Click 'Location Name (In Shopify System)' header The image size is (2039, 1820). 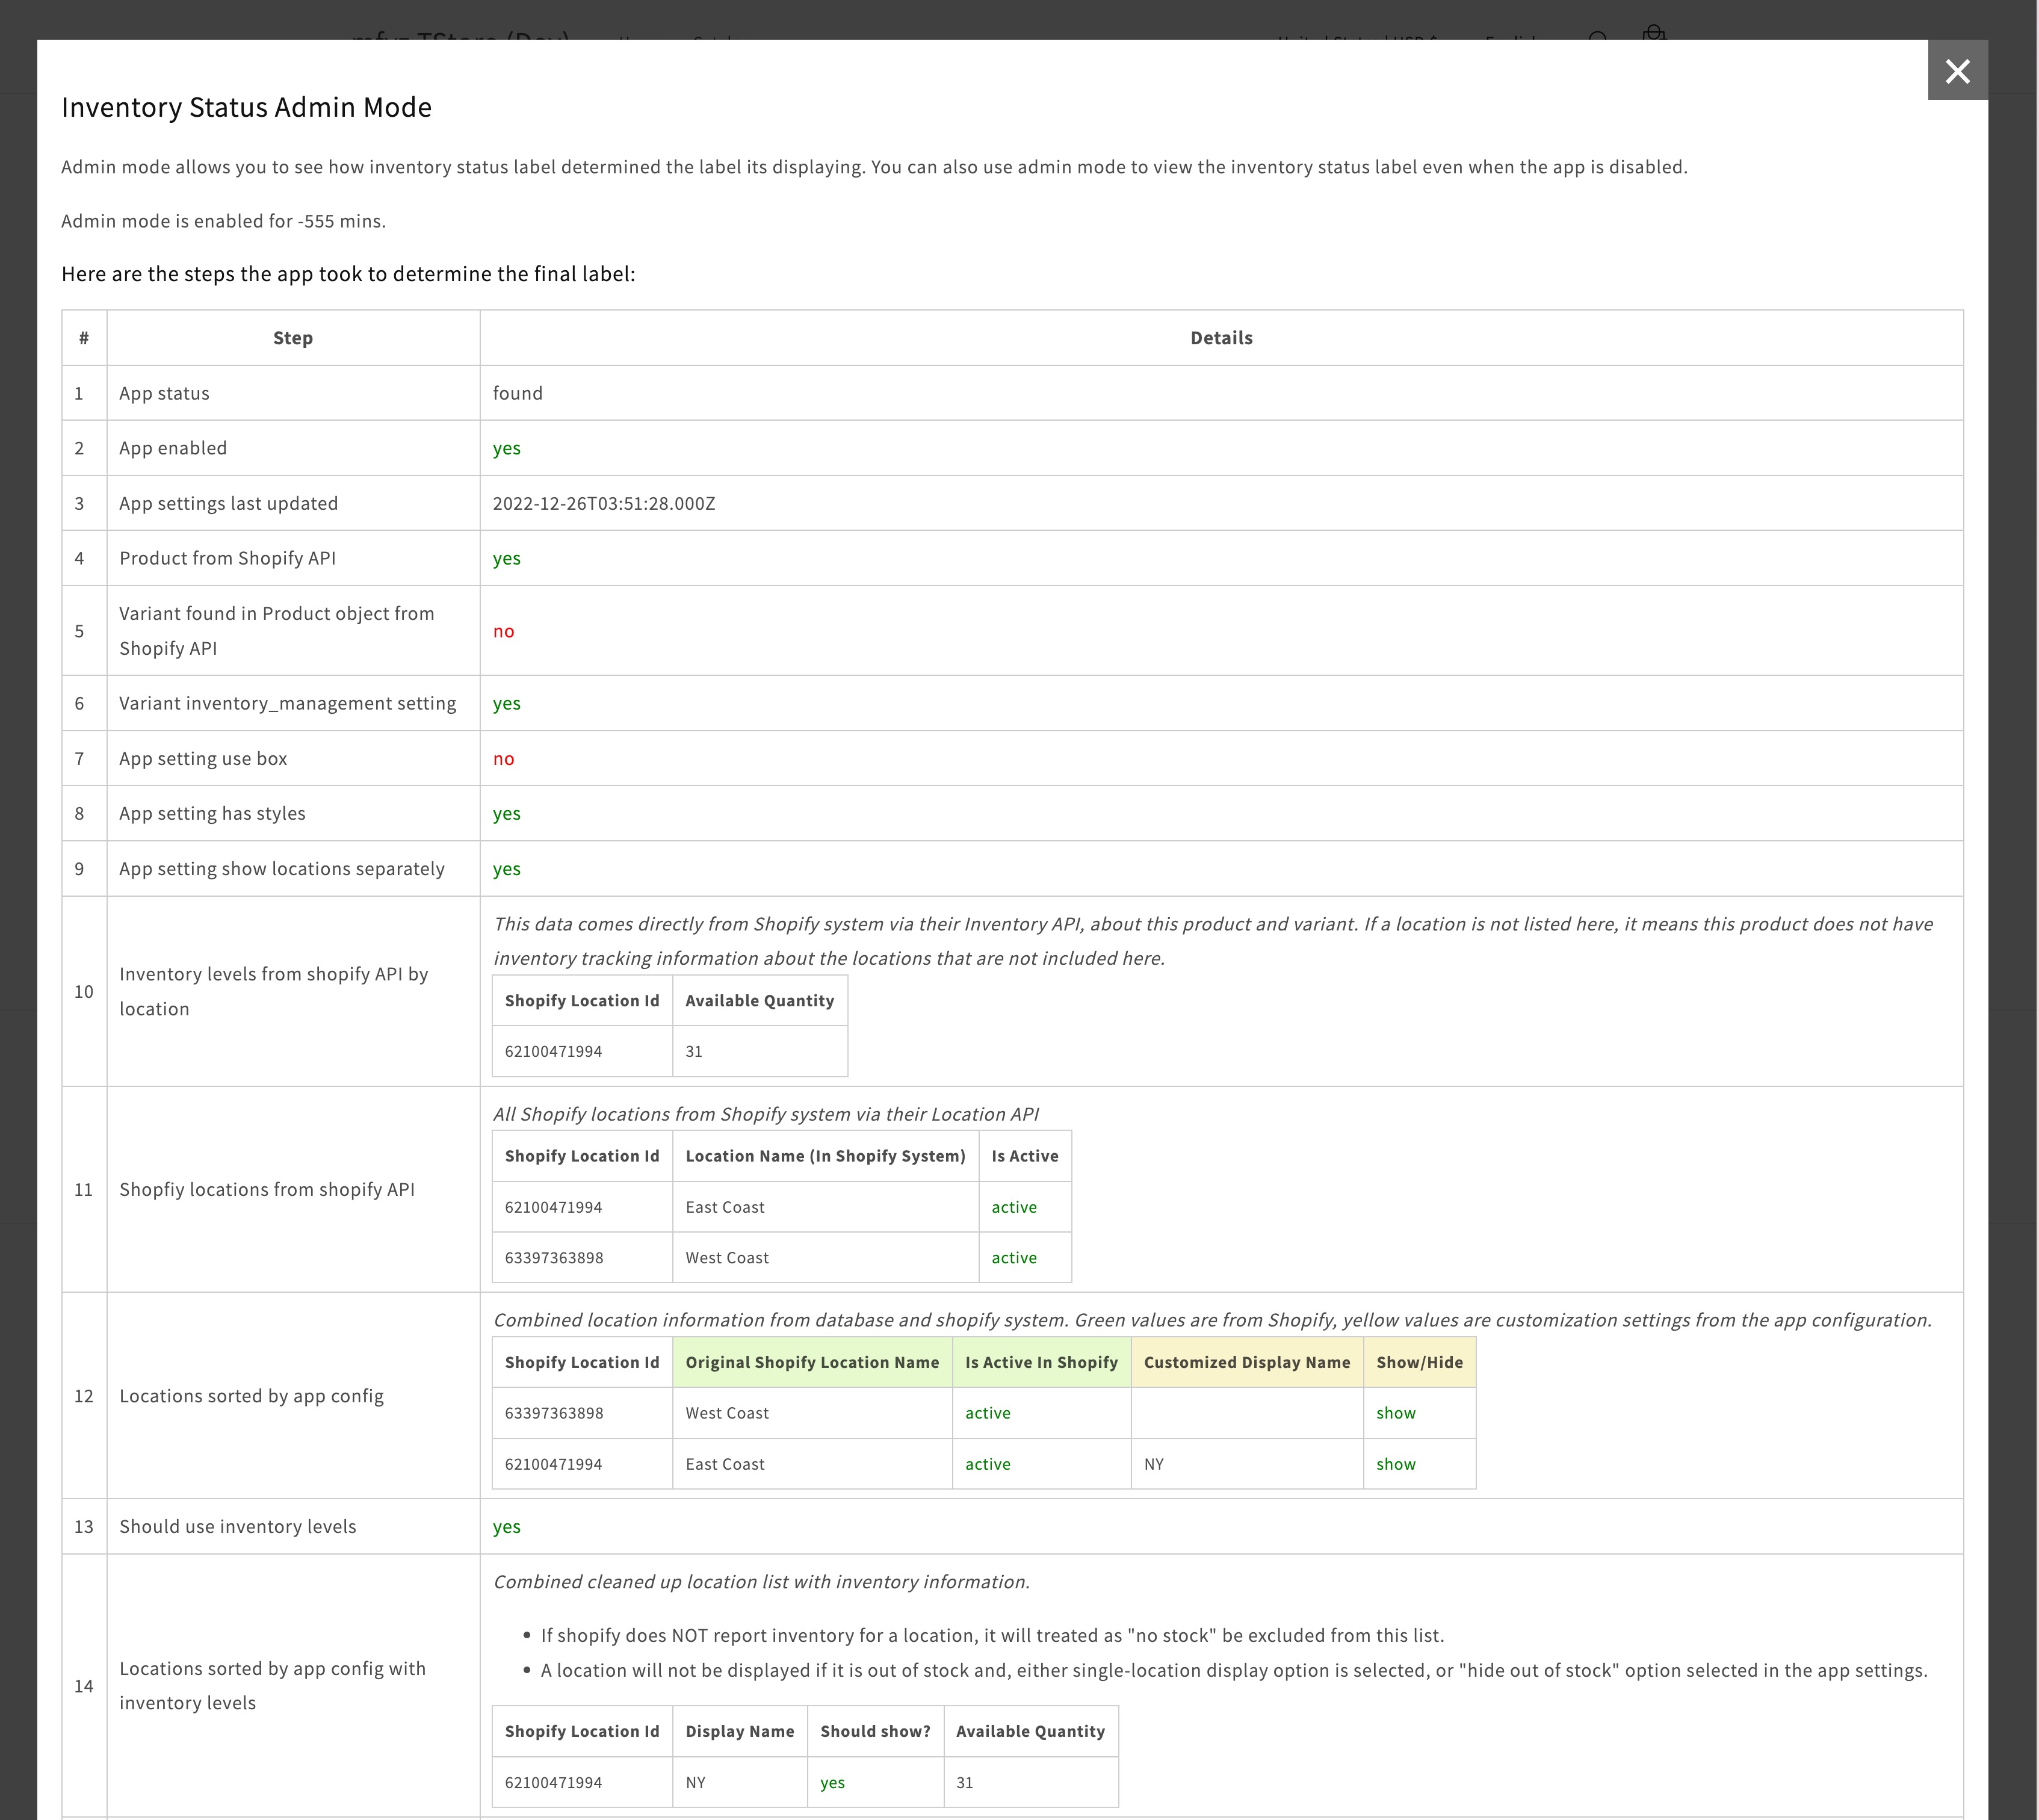825,1156
